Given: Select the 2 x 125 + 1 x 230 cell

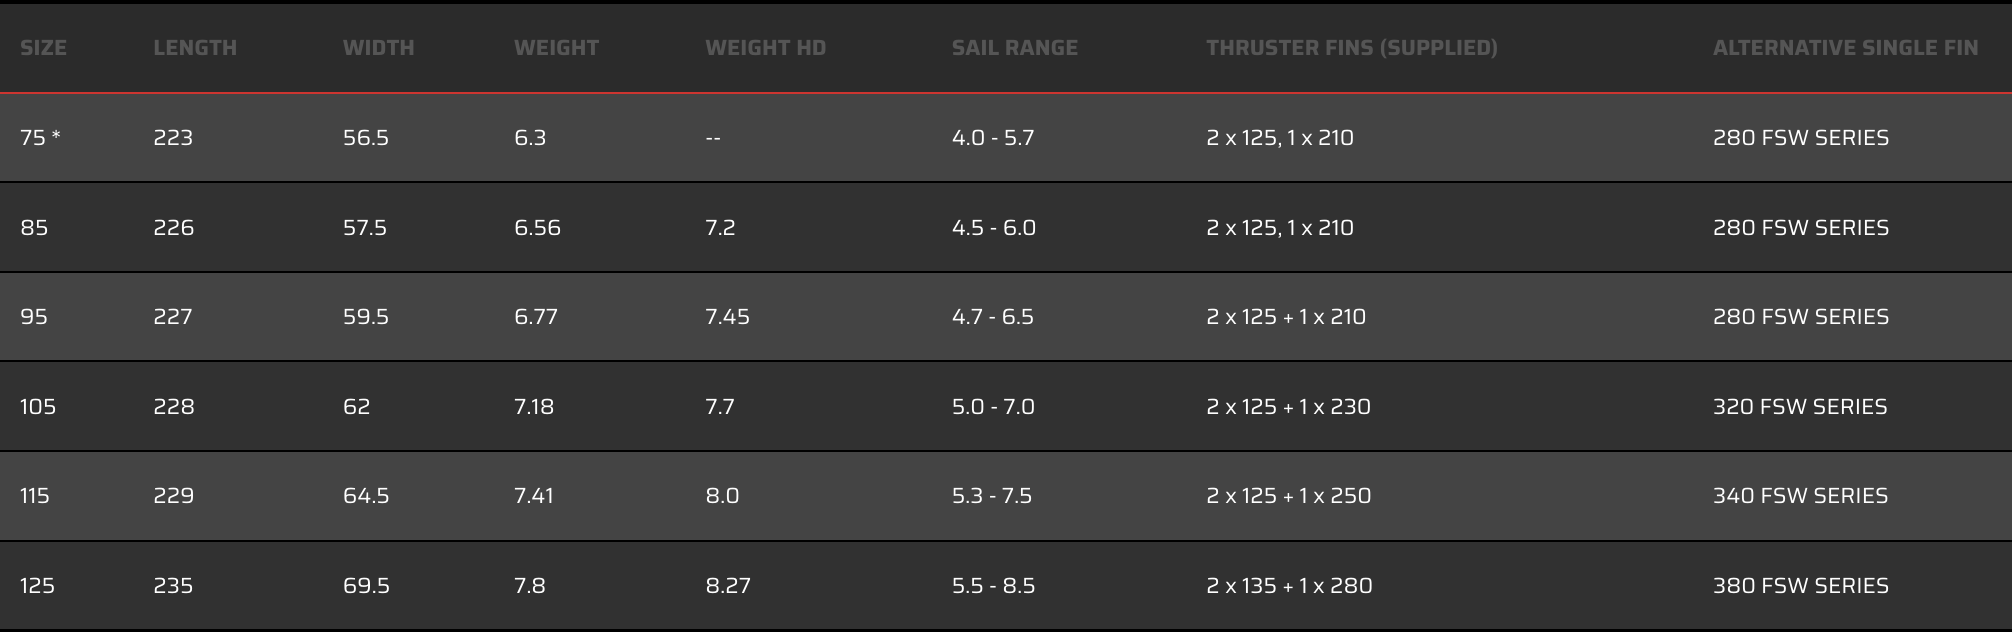Looking at the screenshot, I should pyautogui.click(x=1288, y=407).
